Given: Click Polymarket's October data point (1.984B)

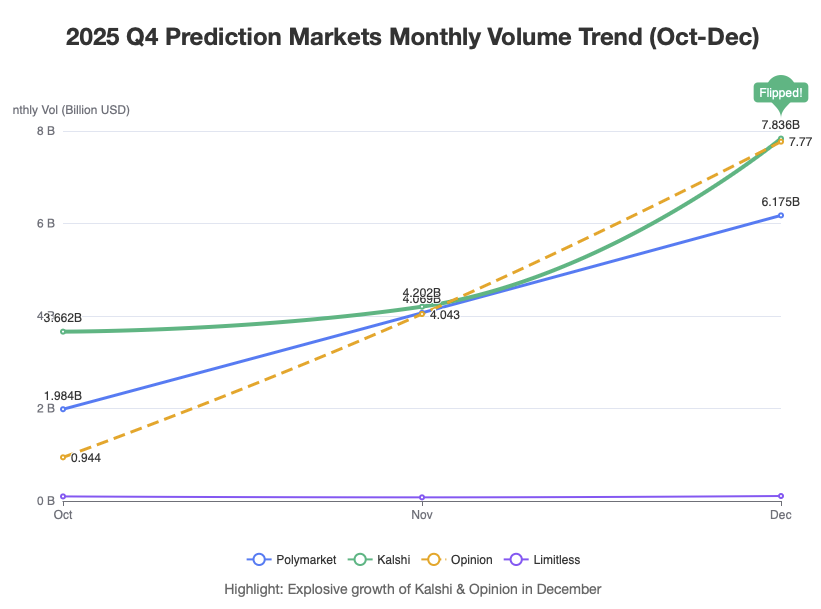Looking at the screenshot, I should [x=63, y=409].
